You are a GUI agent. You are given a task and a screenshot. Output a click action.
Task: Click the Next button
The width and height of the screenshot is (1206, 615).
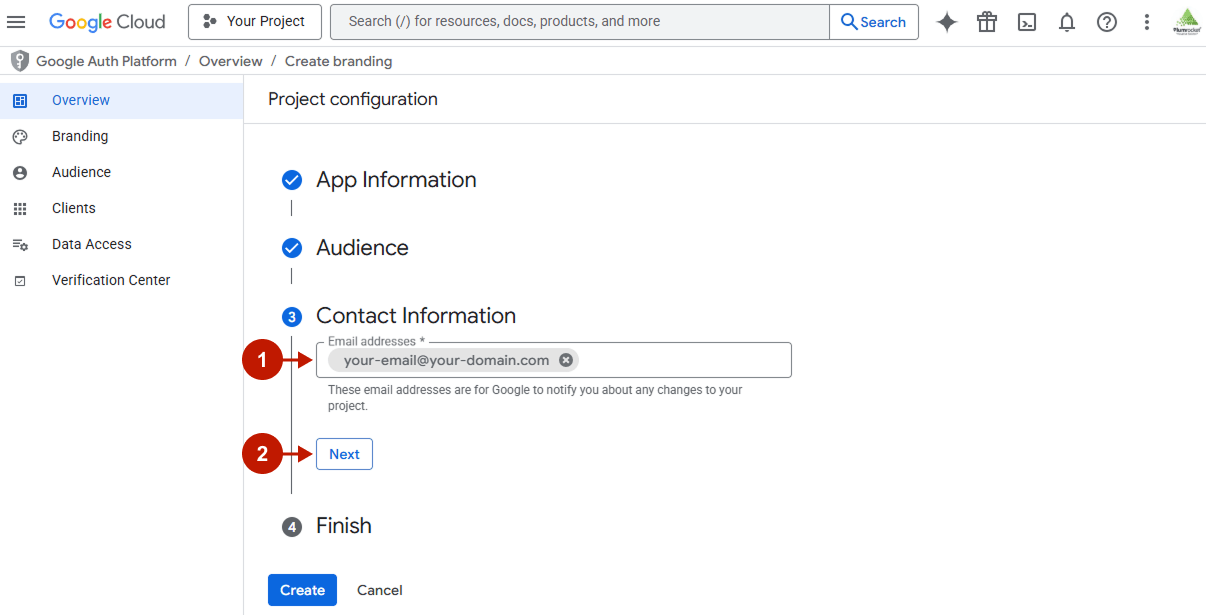(x=344, y=453)
